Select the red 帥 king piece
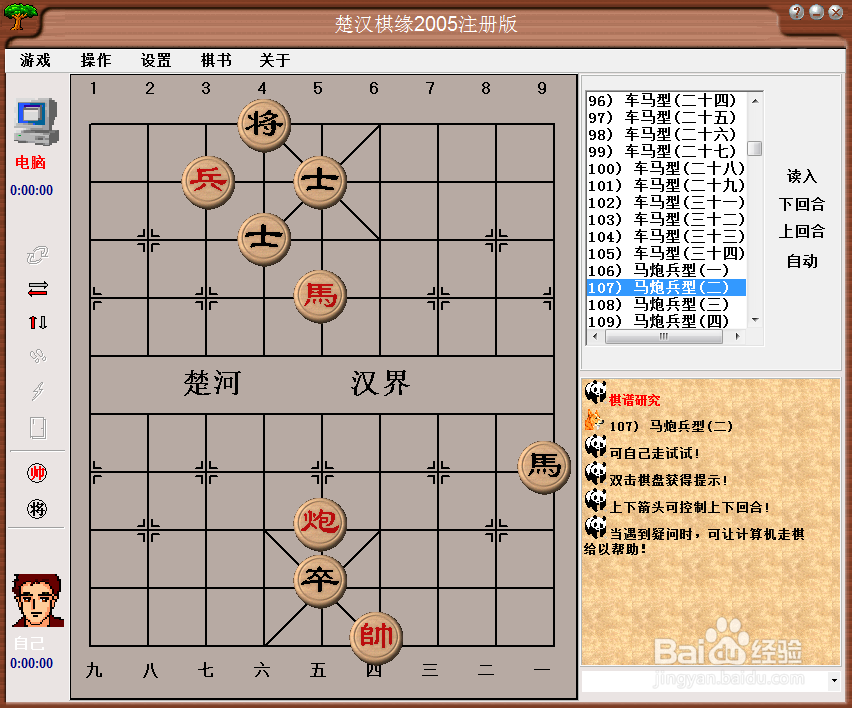Image resolution: width=852 pixels, height=708 pixels. [x=376, y=637]
